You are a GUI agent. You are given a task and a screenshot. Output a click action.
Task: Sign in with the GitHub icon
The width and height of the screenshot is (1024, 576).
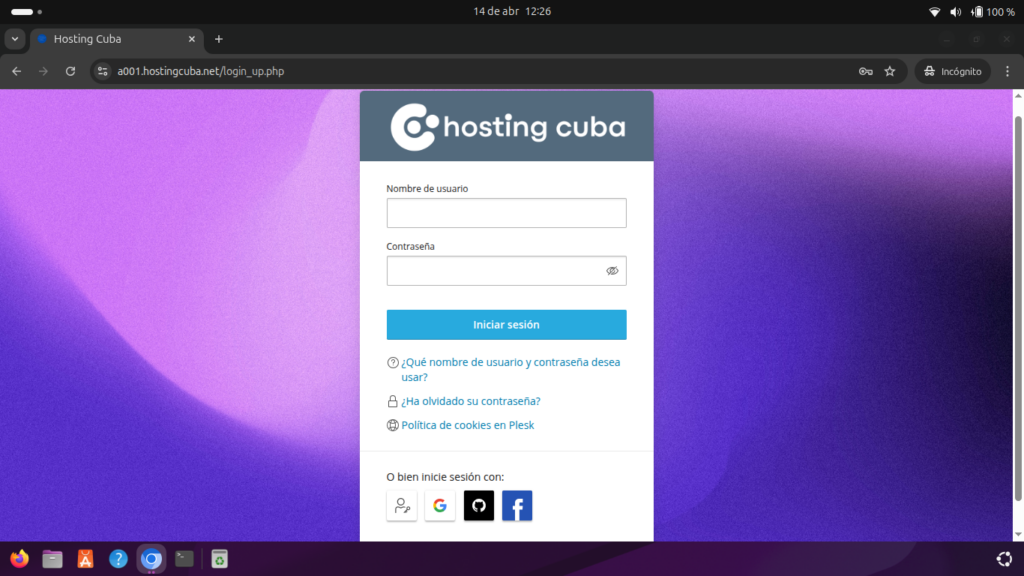click(x=478, y=506)
